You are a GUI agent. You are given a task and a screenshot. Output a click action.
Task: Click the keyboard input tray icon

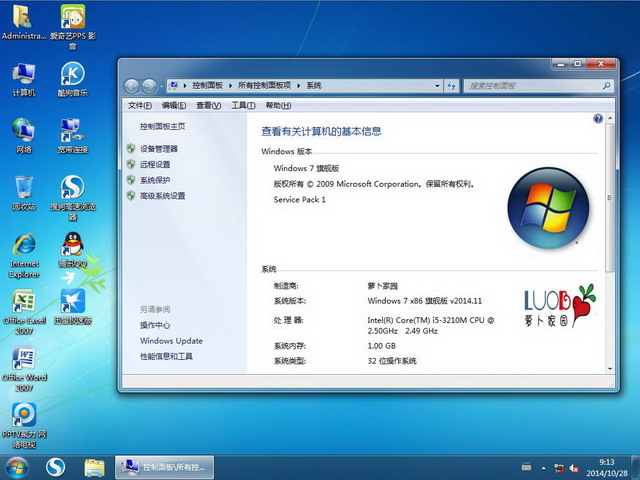click(x=527, y=466)
